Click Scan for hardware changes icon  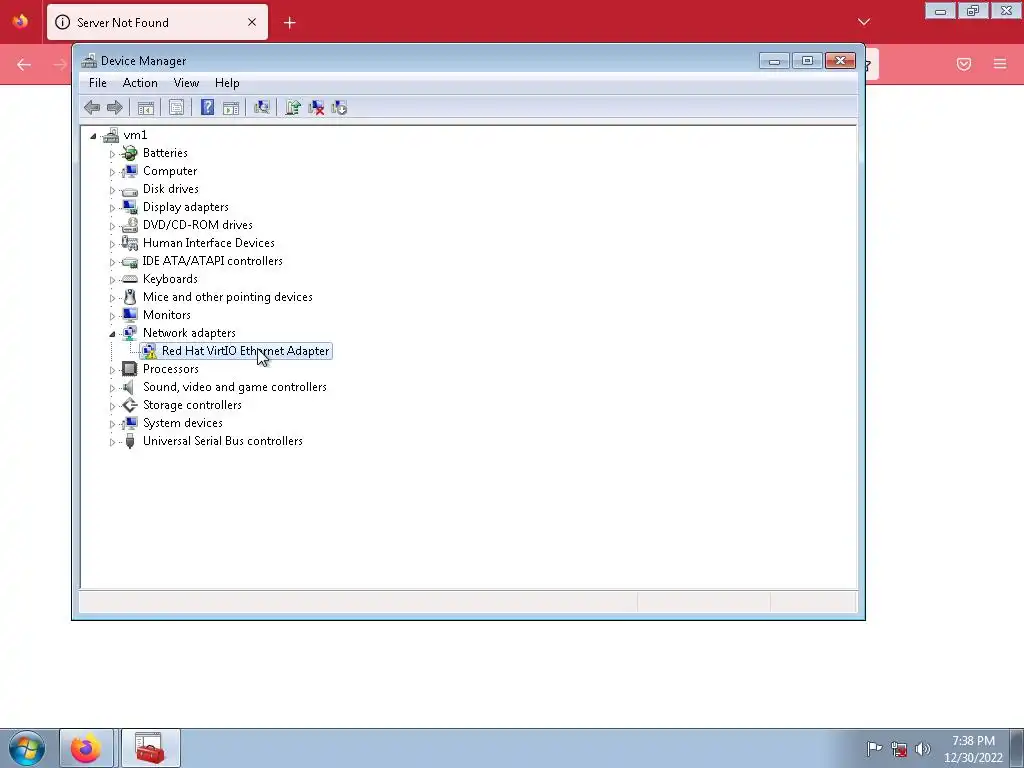point(262,108)
